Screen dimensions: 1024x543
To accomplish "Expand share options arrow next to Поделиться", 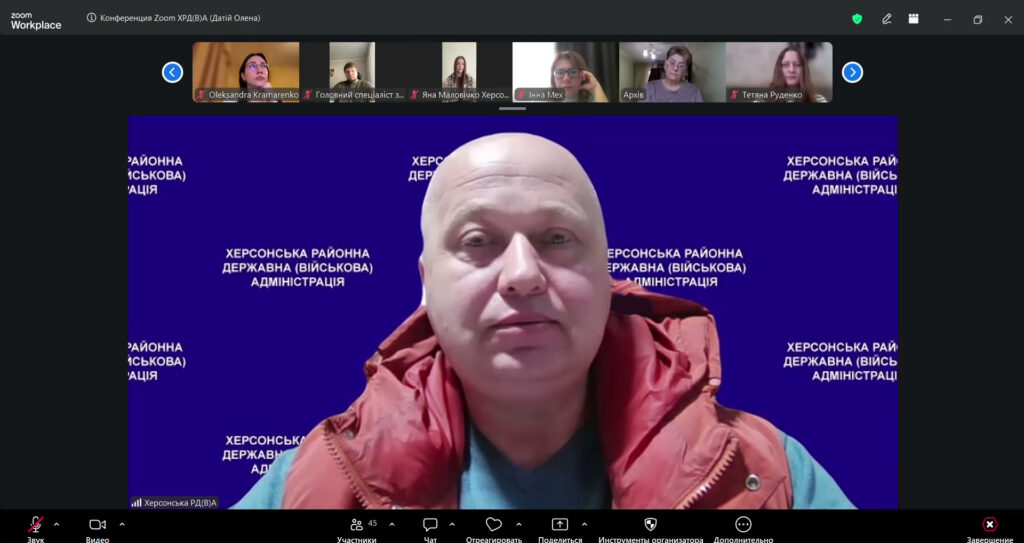I will 584,524.
